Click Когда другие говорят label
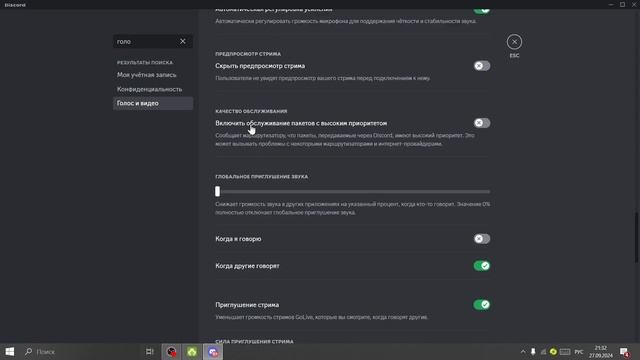Viewport: 640px width, 360px height. click(247, 266)
